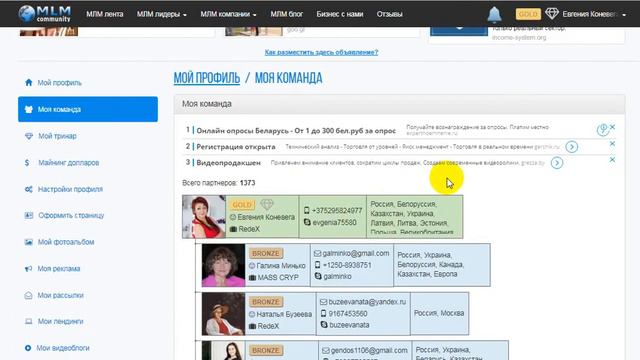Open Галина Минько name link
The height and width of the screenshot is (360, 640).
pyautogui.click(x=281, y=265)
